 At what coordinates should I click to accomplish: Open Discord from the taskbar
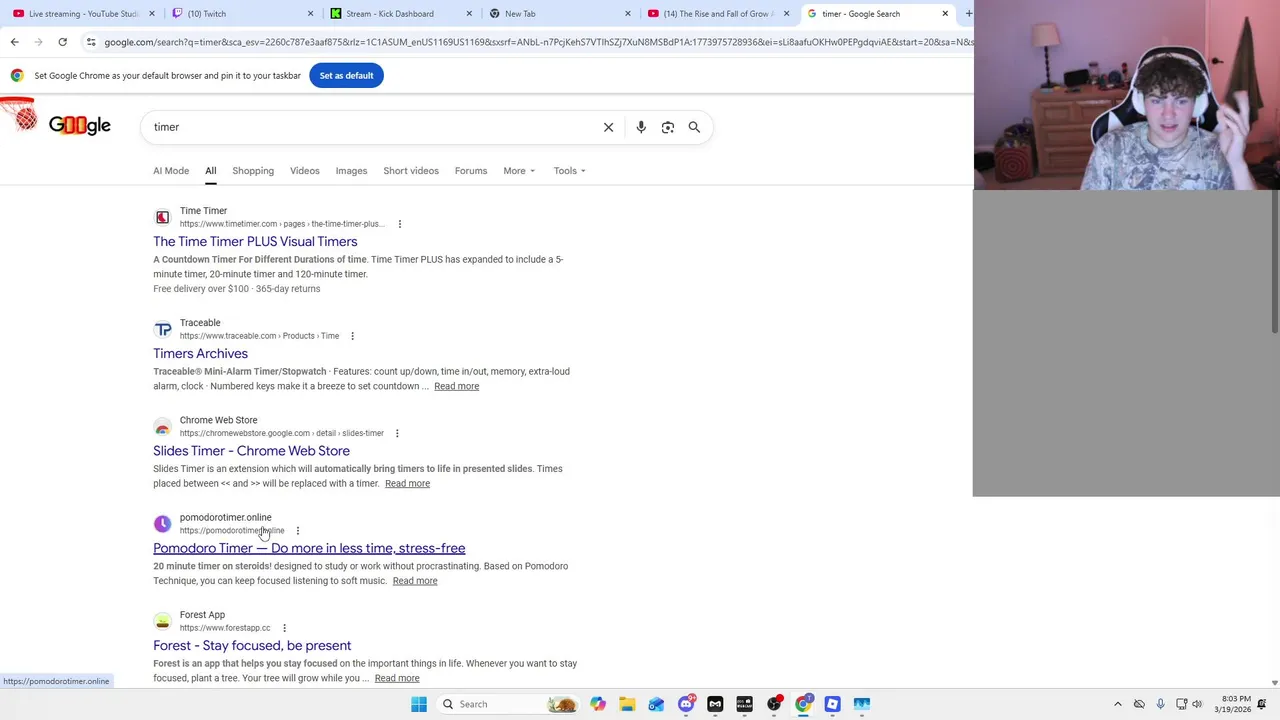click(686, 704)
